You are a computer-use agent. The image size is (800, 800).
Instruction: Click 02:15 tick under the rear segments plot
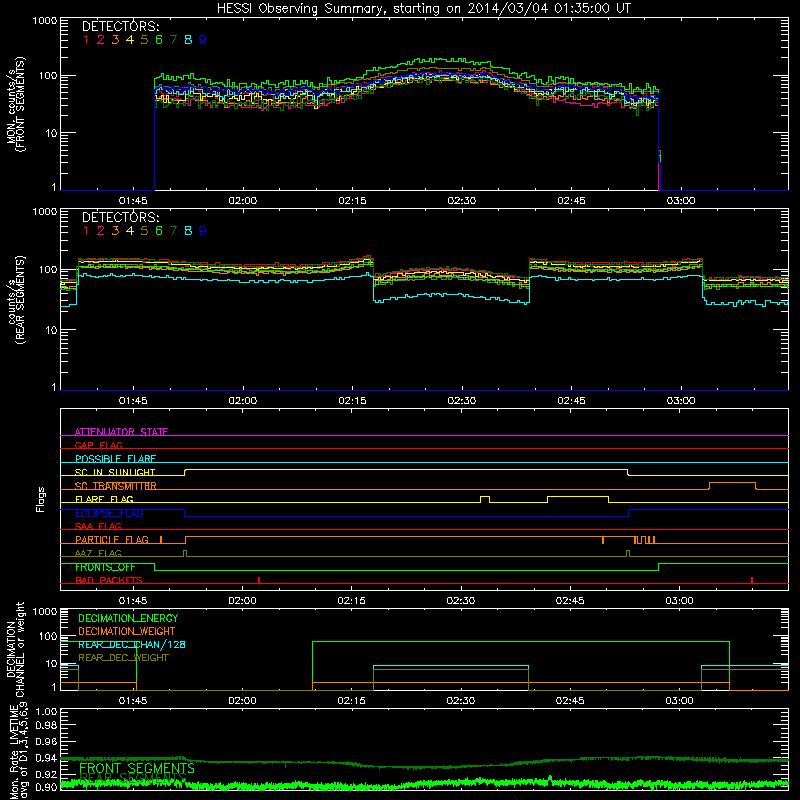[352, 401]
